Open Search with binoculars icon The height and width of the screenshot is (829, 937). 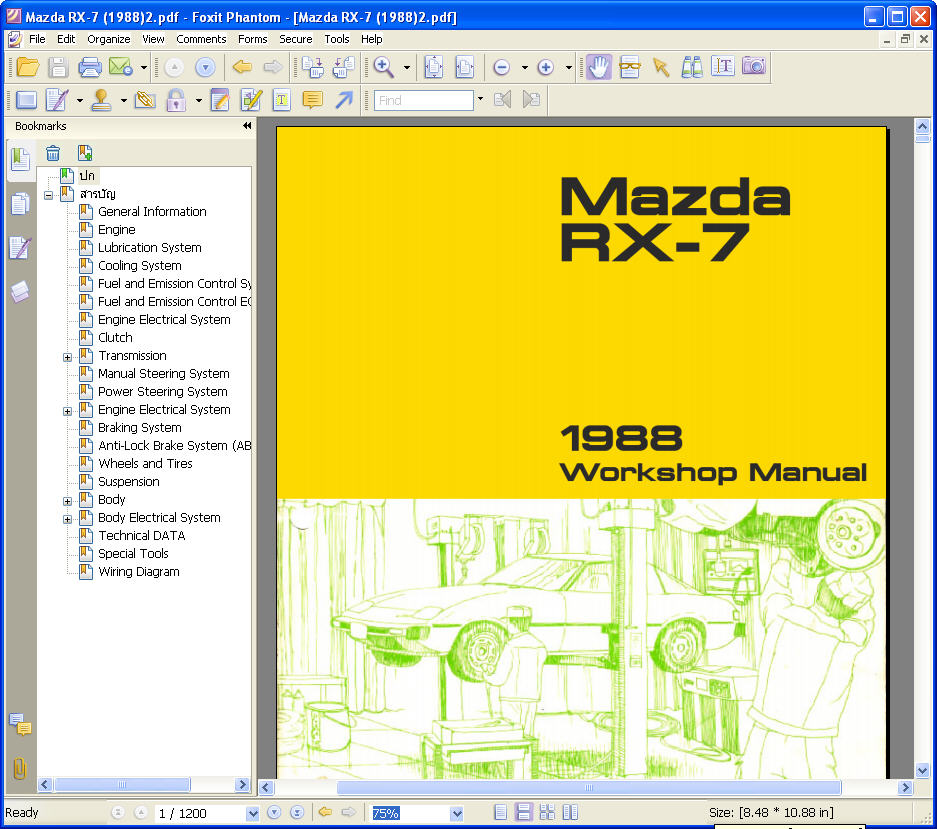[x=692, y=67]
